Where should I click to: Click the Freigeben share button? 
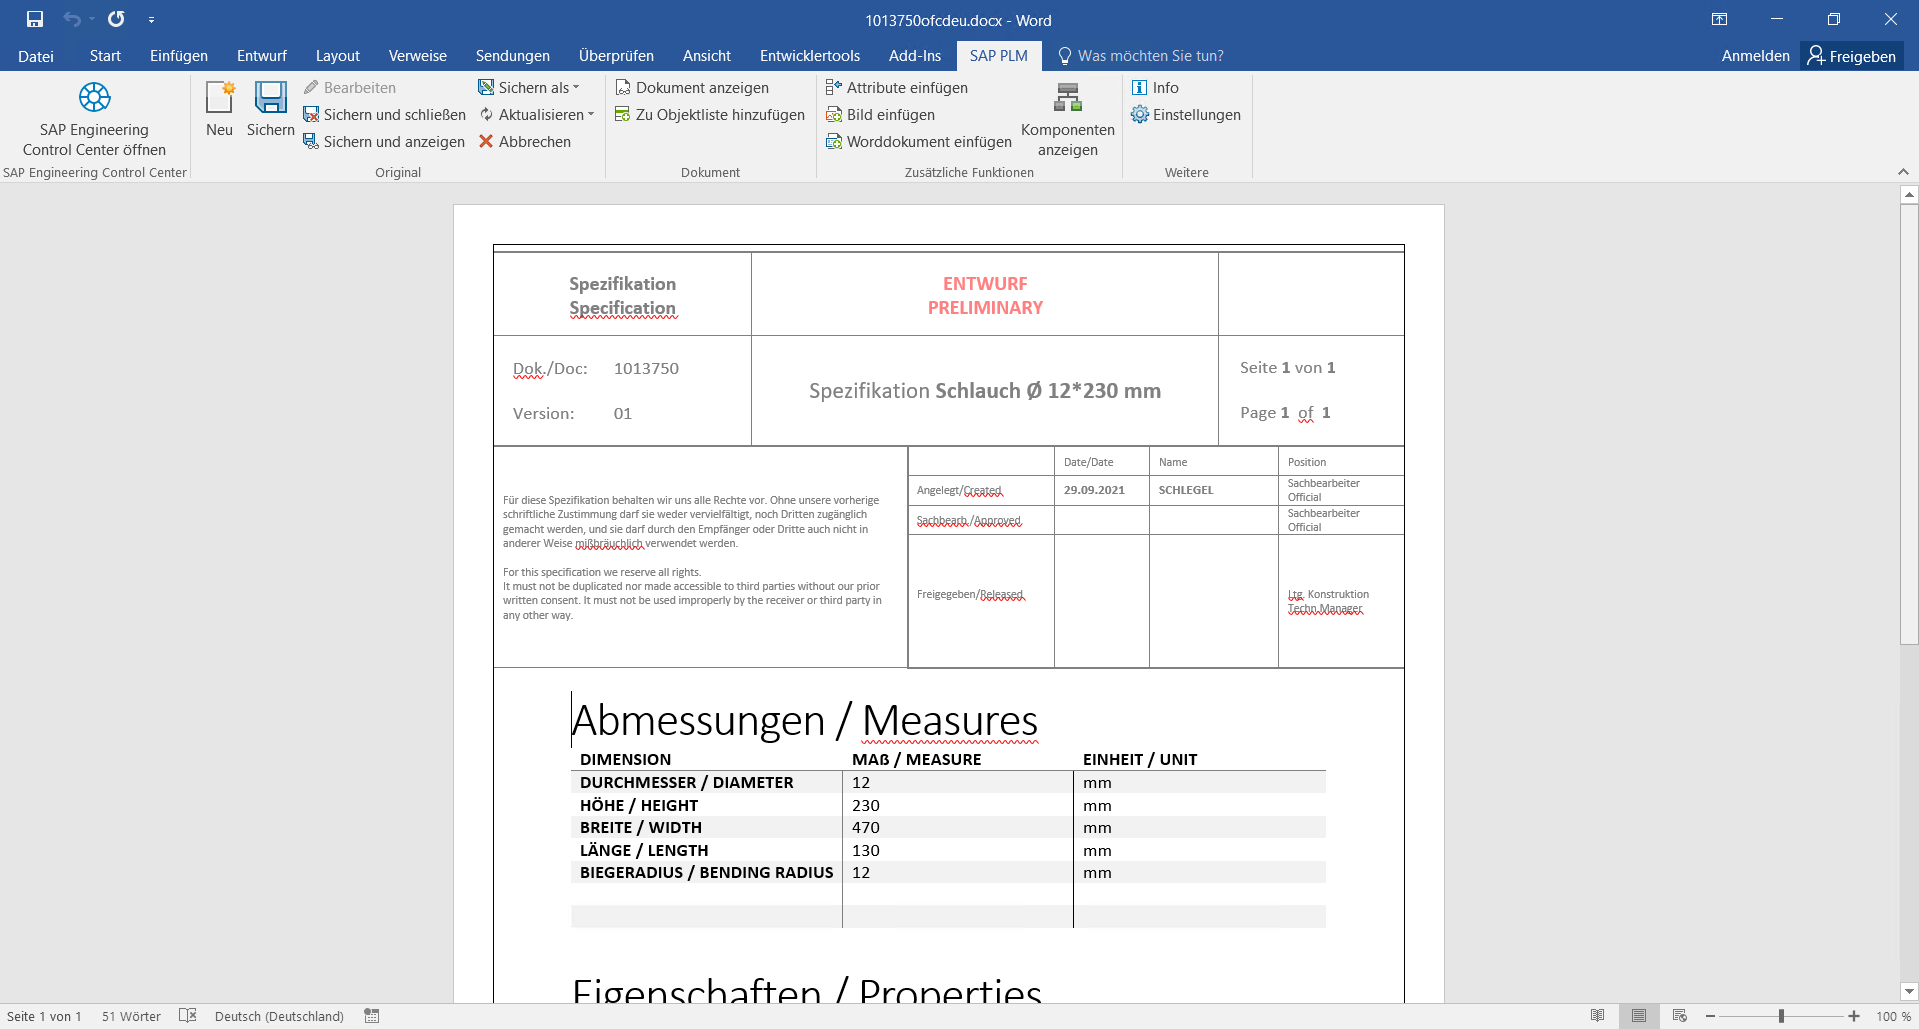click(1852, 56)
